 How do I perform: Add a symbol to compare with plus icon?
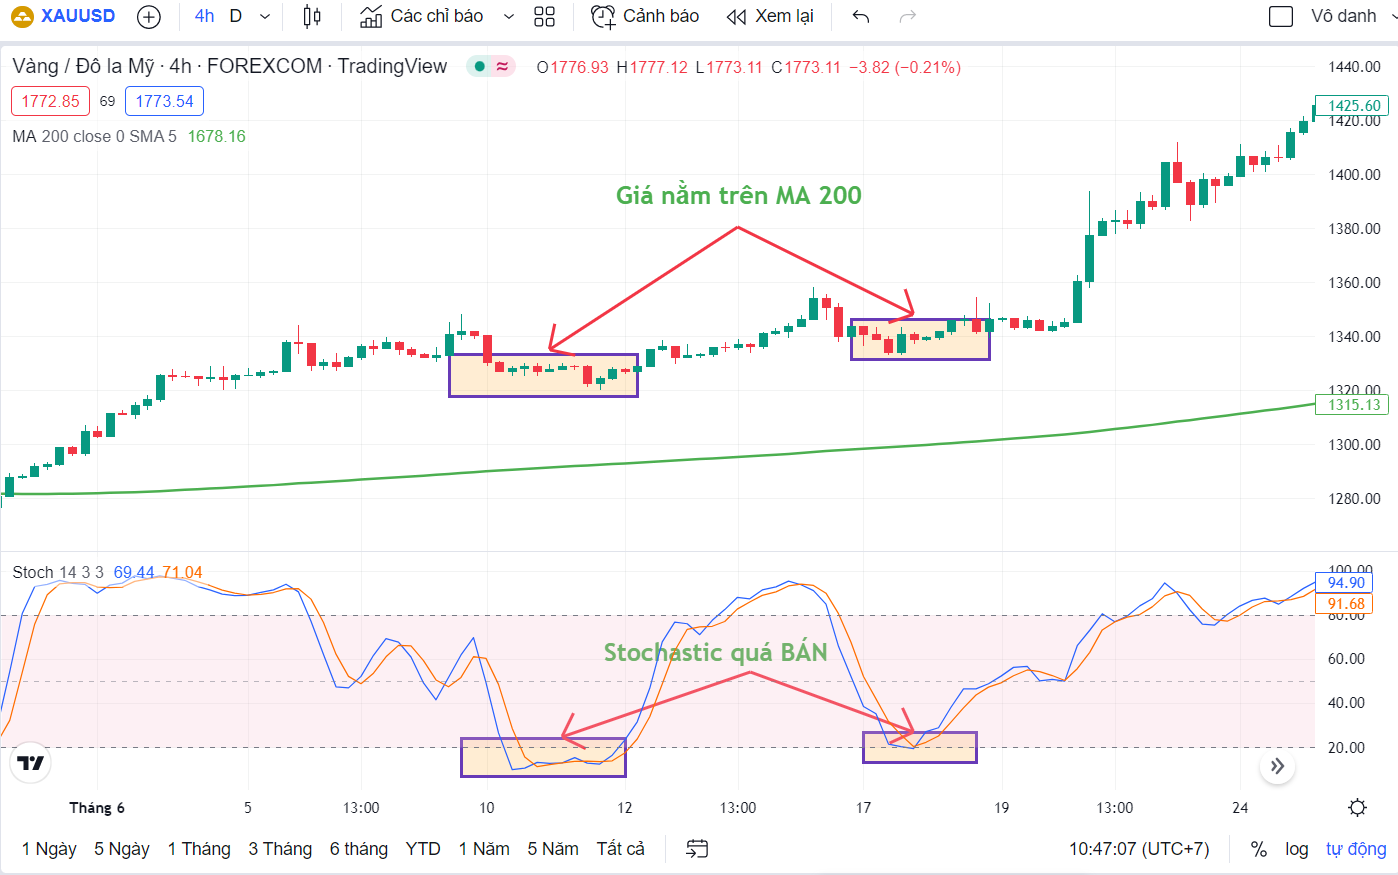[x=148, y=16]
